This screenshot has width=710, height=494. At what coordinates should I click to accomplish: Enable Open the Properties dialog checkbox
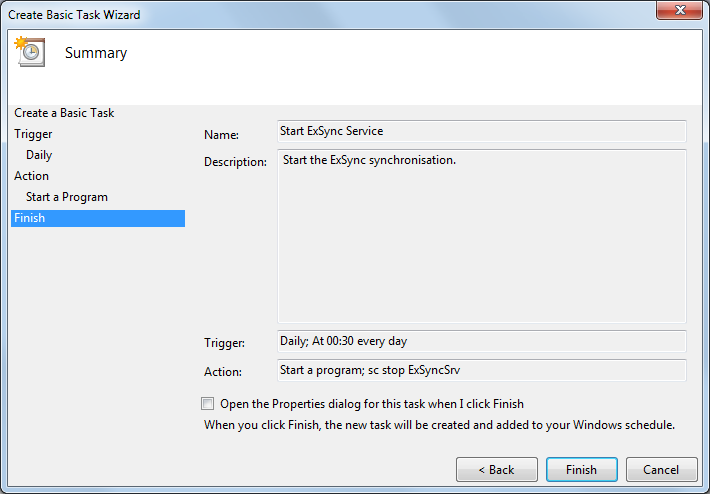coord(207,403)
